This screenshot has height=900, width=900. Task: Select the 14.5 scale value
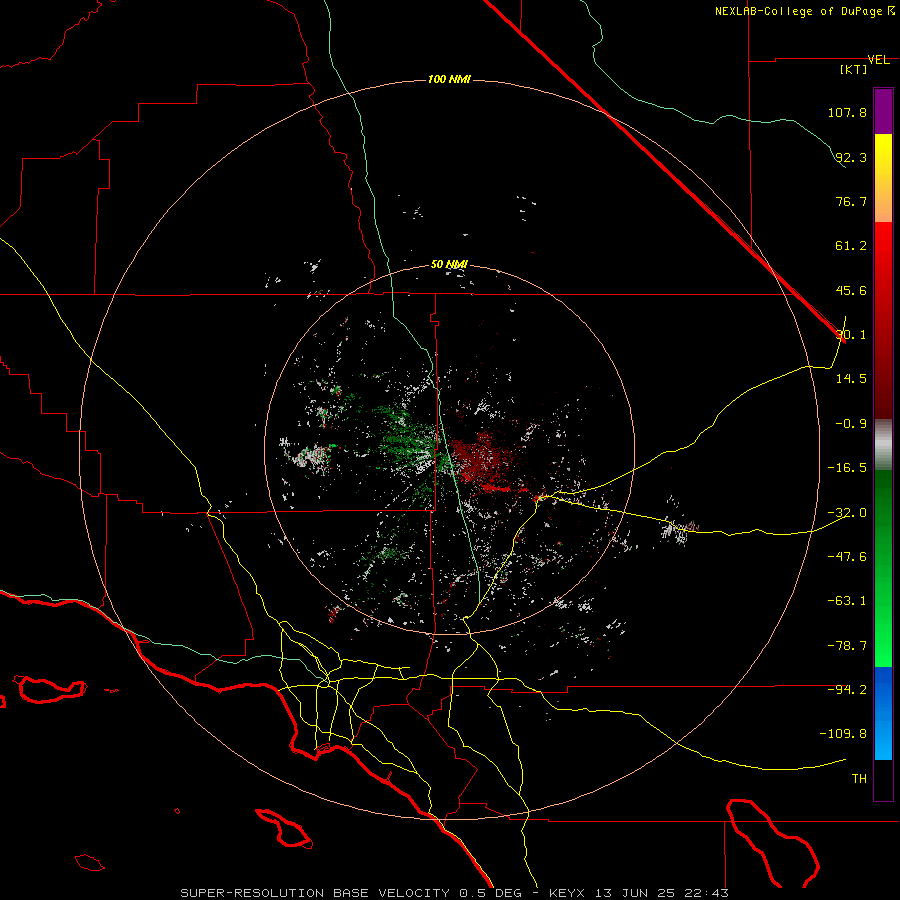point(851,379)
